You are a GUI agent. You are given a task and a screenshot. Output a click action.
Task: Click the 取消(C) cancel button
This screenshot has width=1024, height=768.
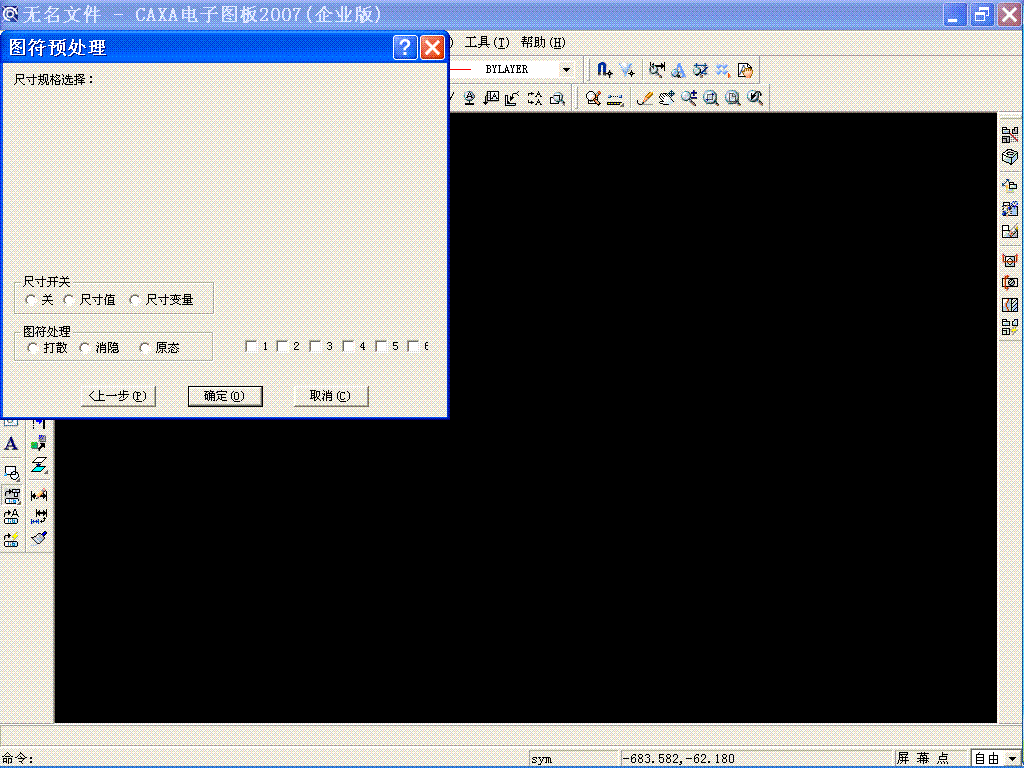click(x=331, y=396)
